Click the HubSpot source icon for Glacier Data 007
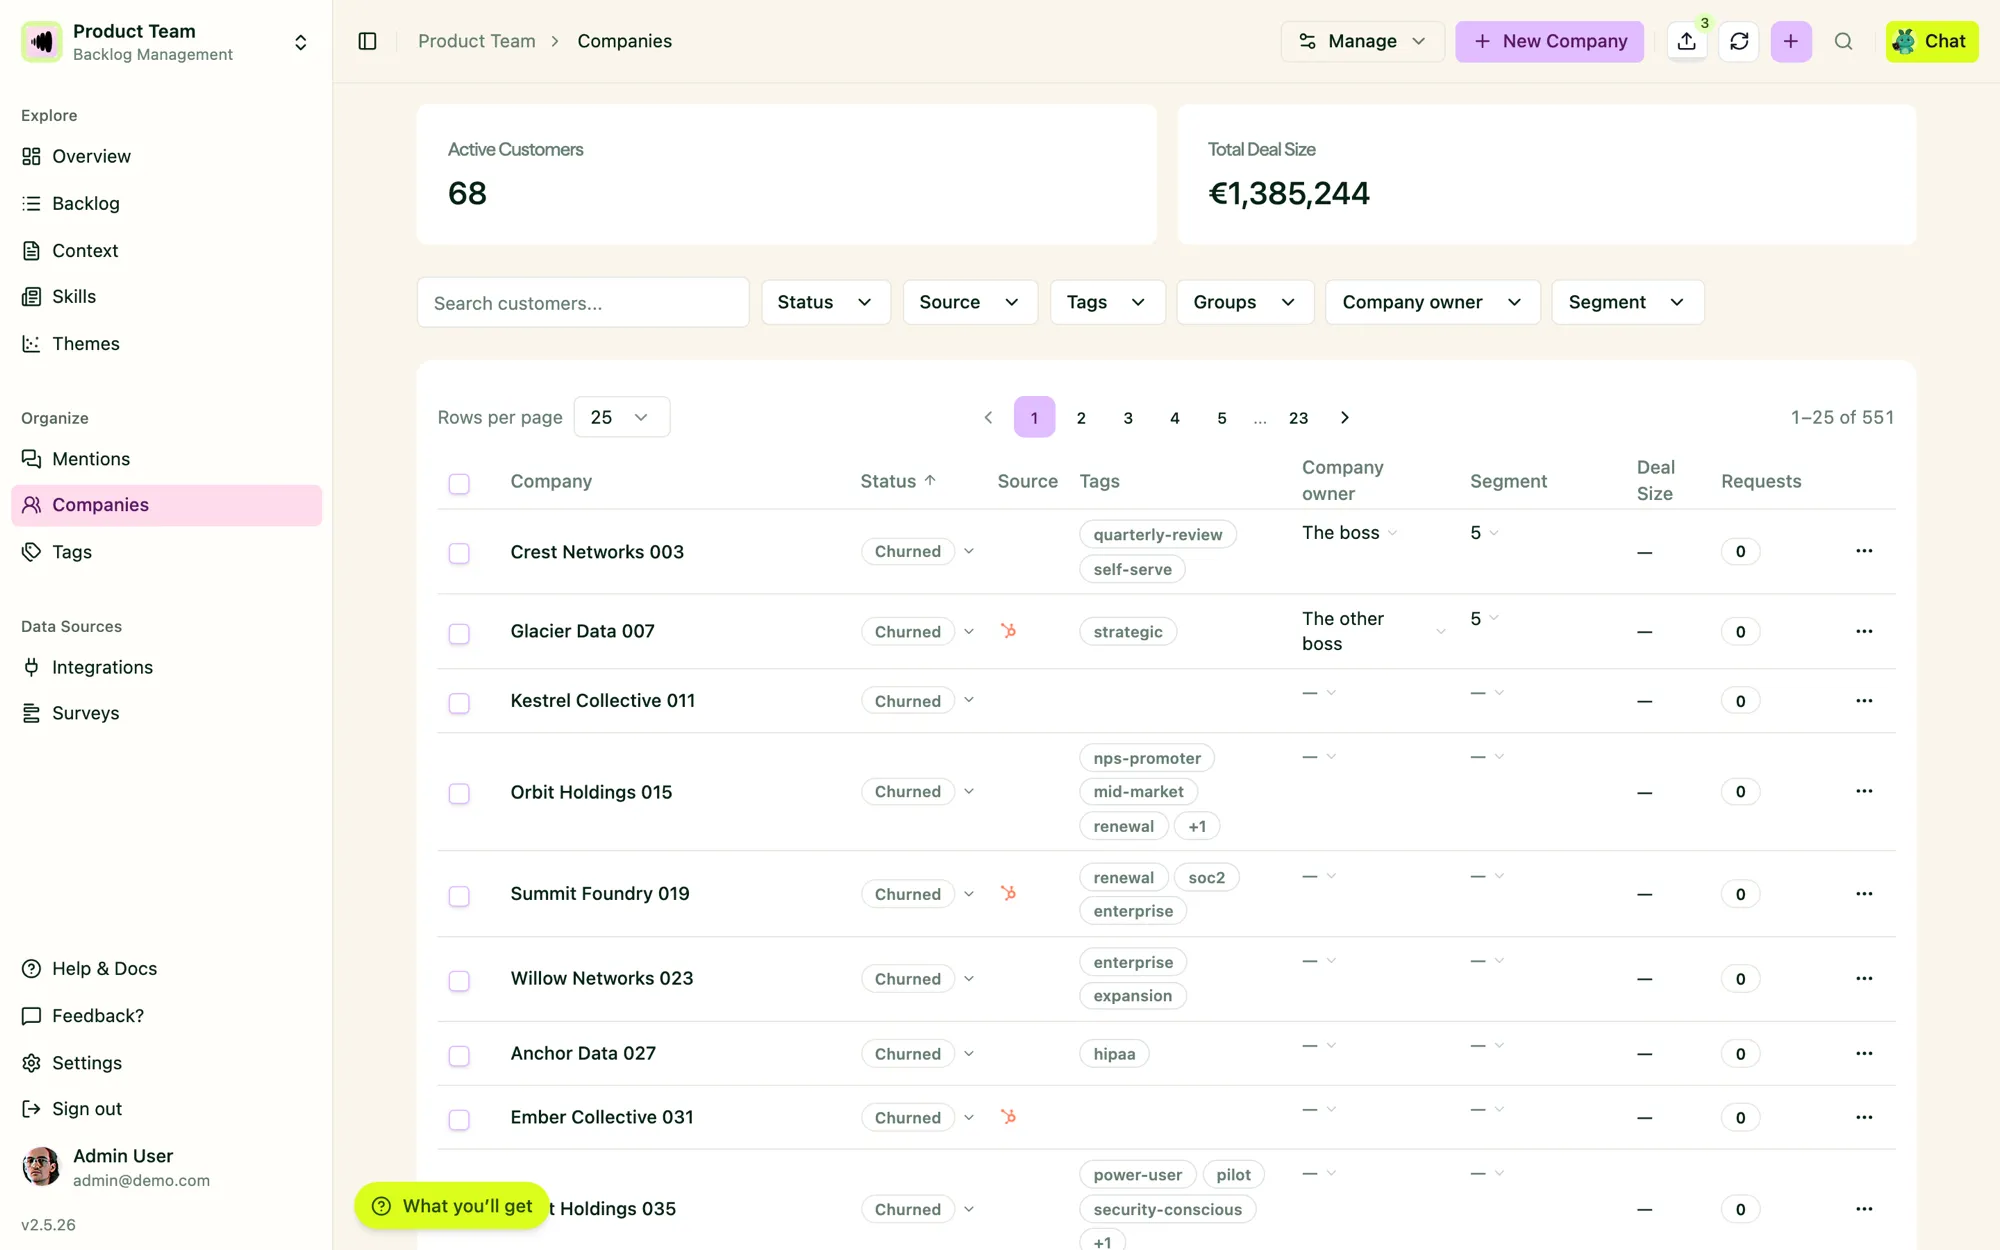This screenshot has width=2000, height=1250. coord(1008,631)
